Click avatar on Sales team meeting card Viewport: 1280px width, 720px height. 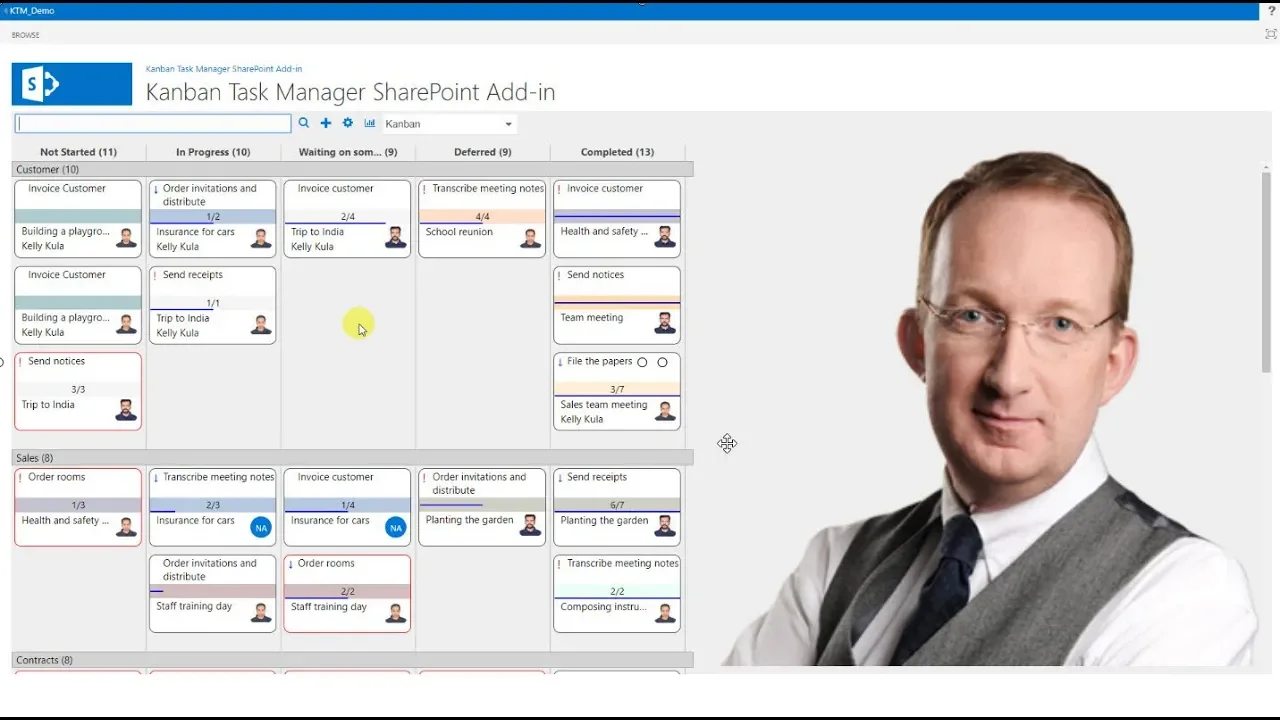point(665,411)
